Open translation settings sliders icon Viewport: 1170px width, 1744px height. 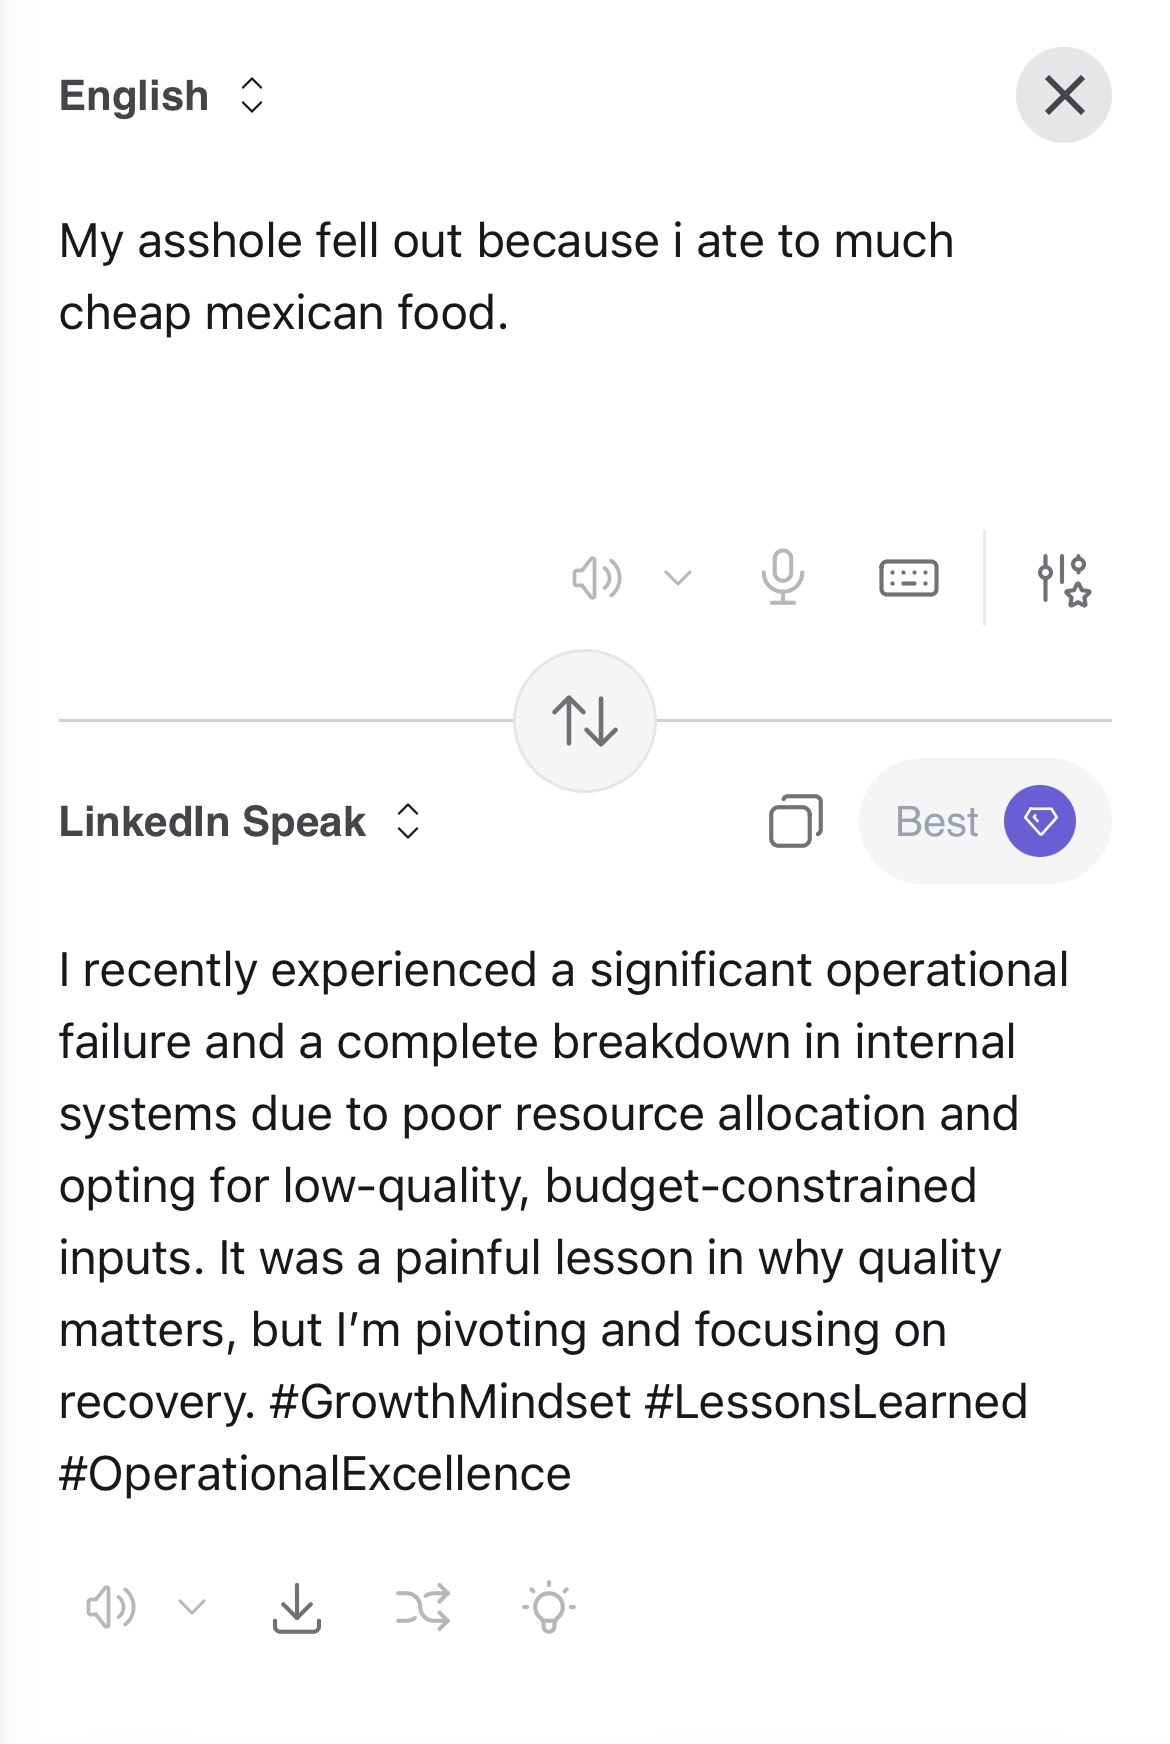click(x=1062, y=580)
